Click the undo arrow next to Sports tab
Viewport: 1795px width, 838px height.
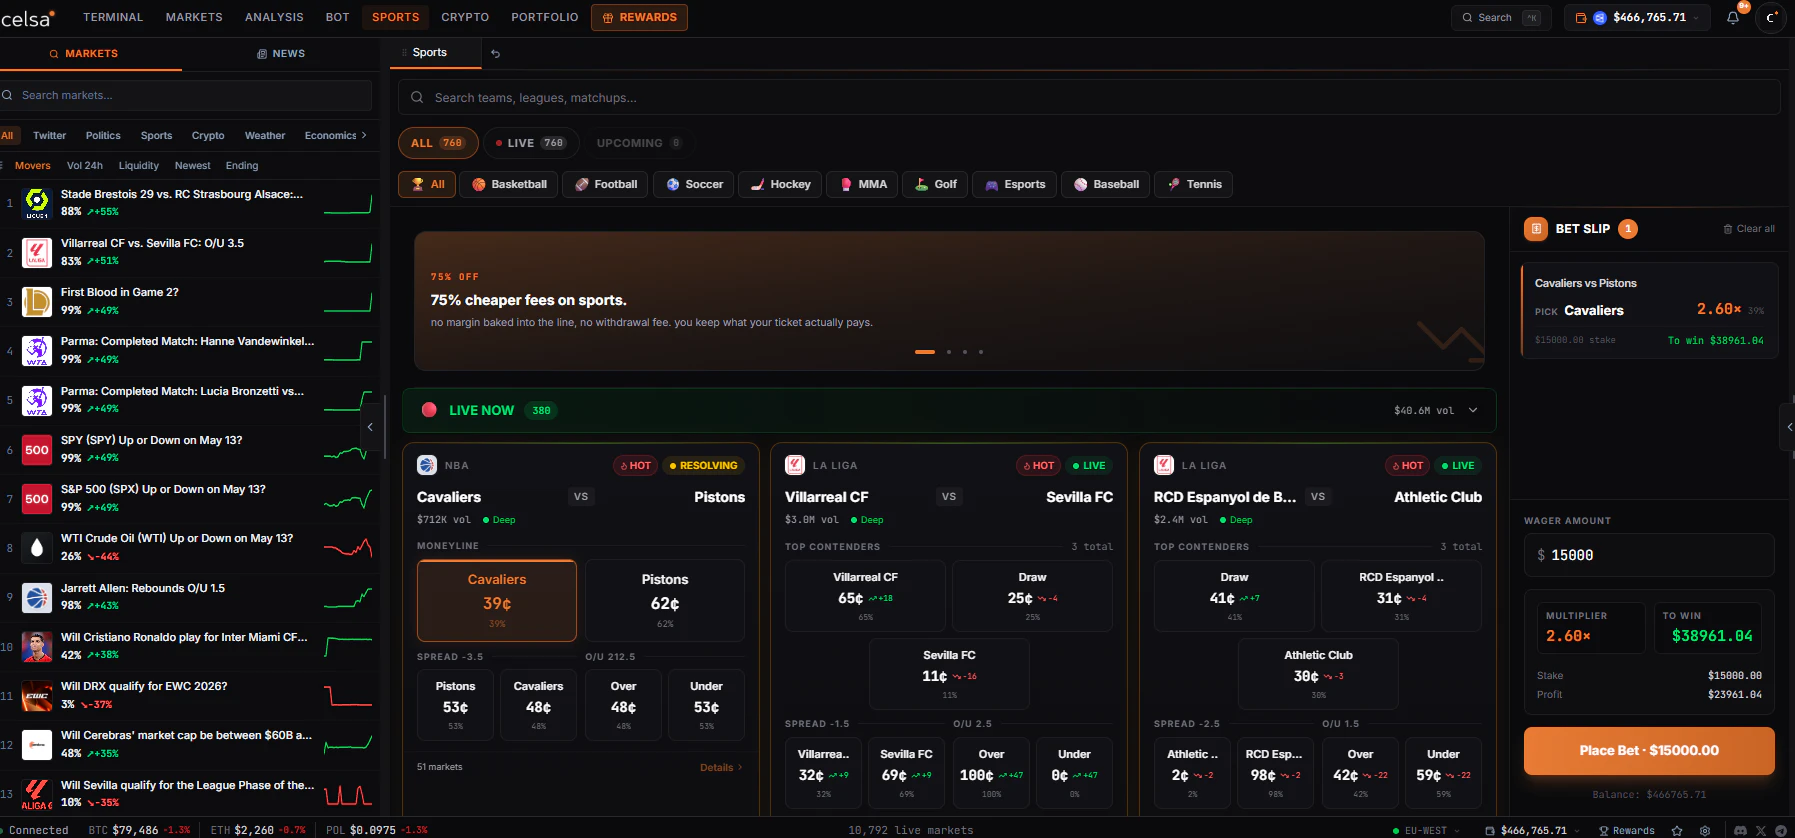pyautogui.click(x=495, y=54)
